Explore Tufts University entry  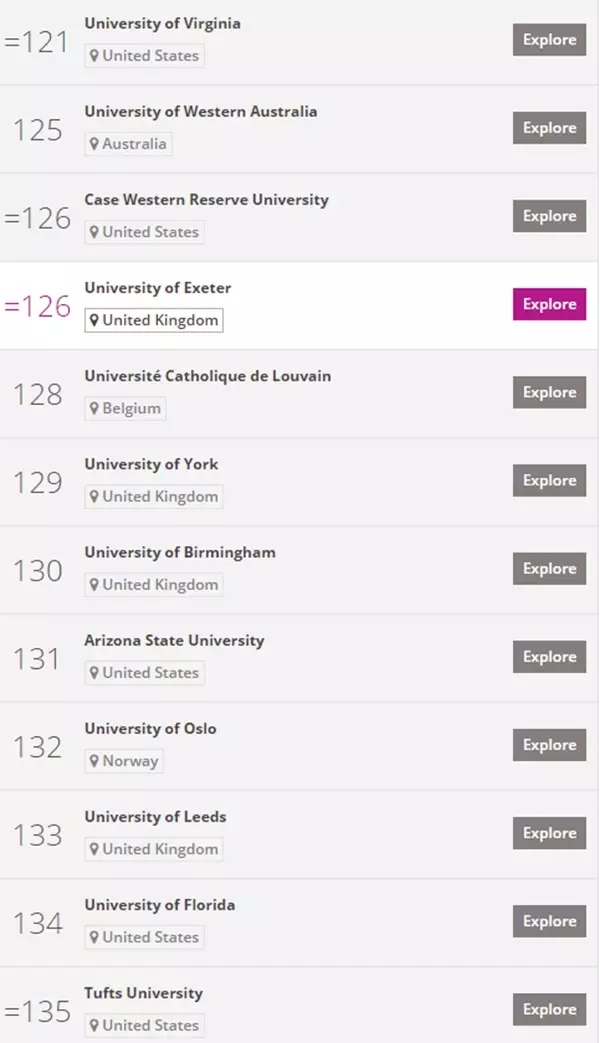tap(549, 1009)
